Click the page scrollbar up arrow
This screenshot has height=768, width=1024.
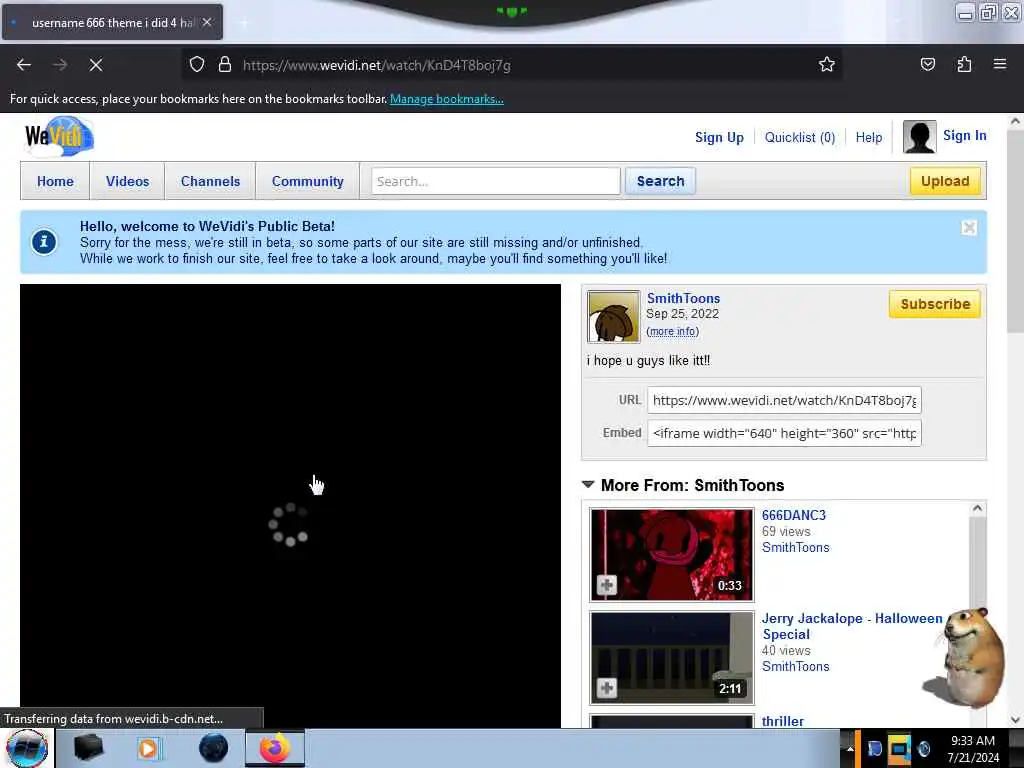1015,121
